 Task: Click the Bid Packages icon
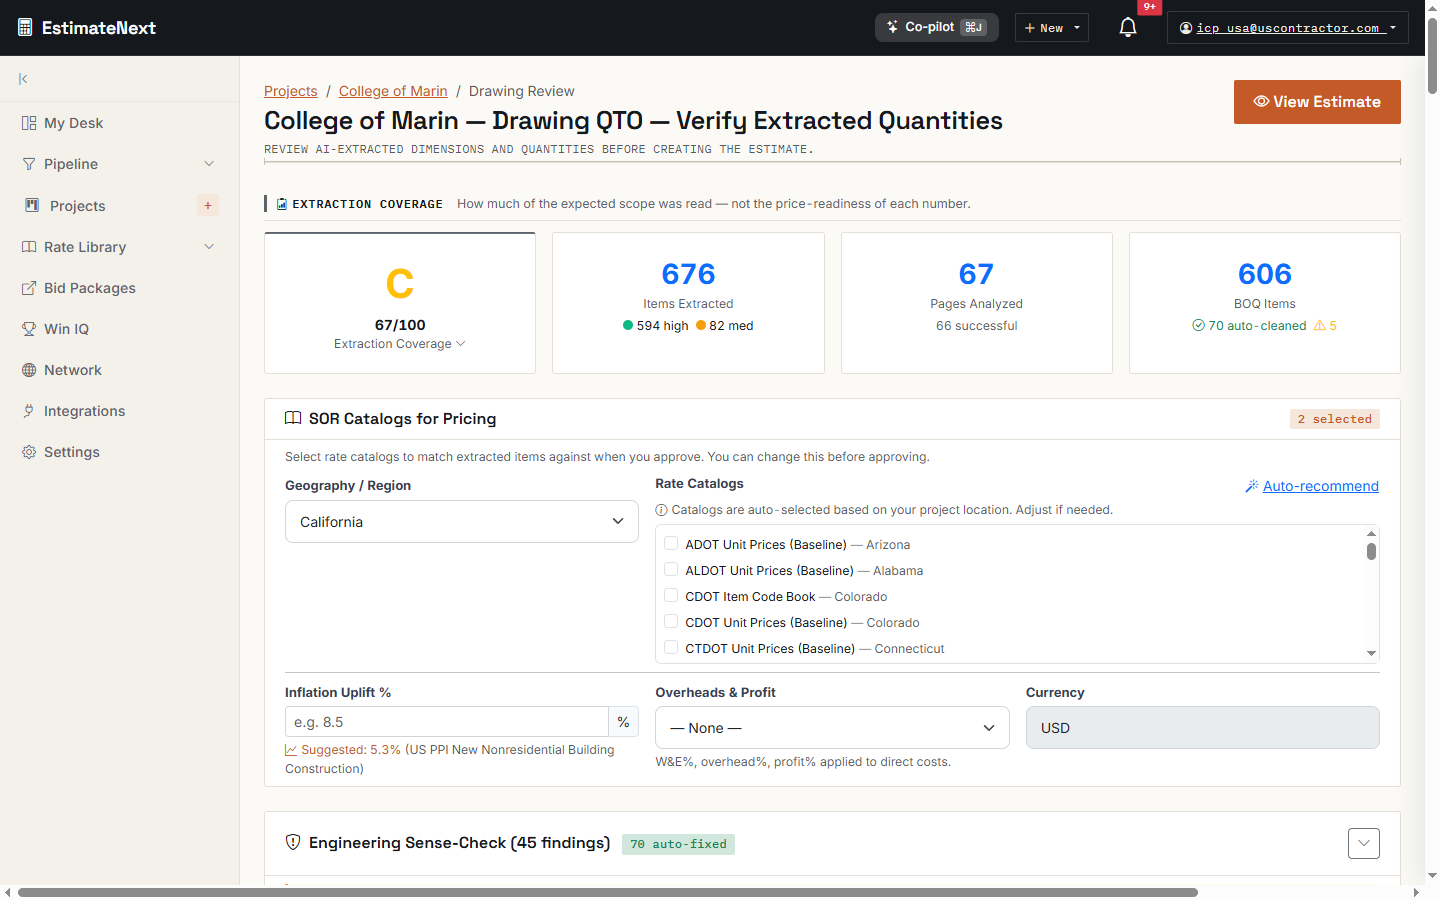(x=29, y=288)
